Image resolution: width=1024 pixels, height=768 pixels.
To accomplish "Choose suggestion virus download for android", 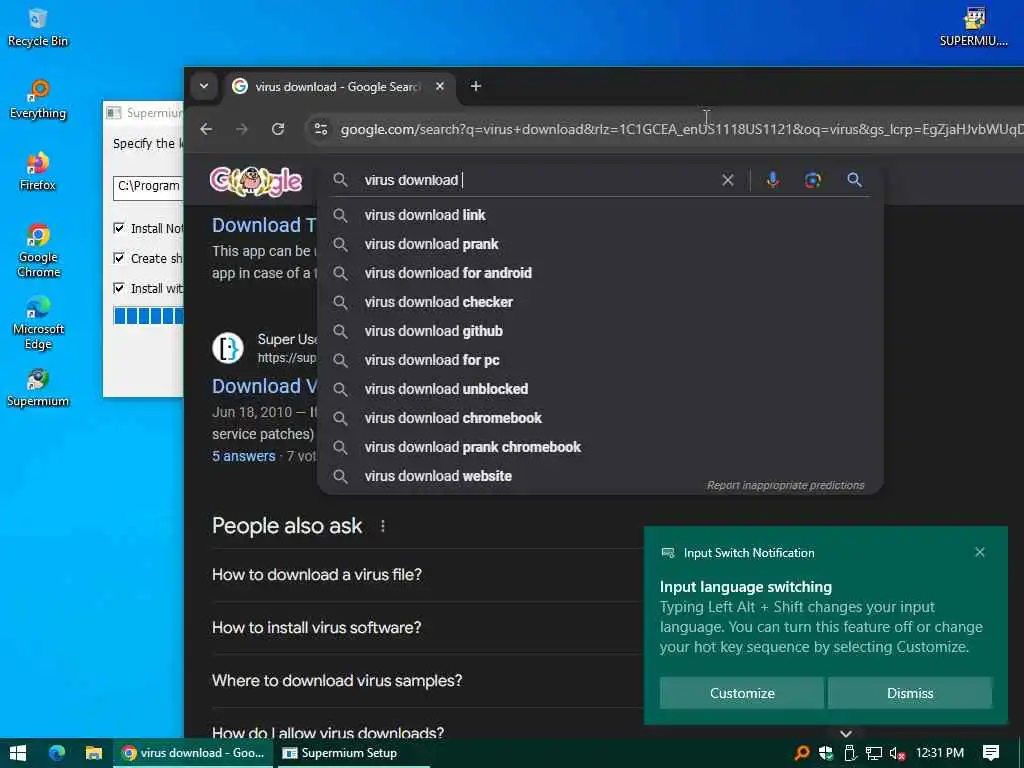I will click(600, 273).
